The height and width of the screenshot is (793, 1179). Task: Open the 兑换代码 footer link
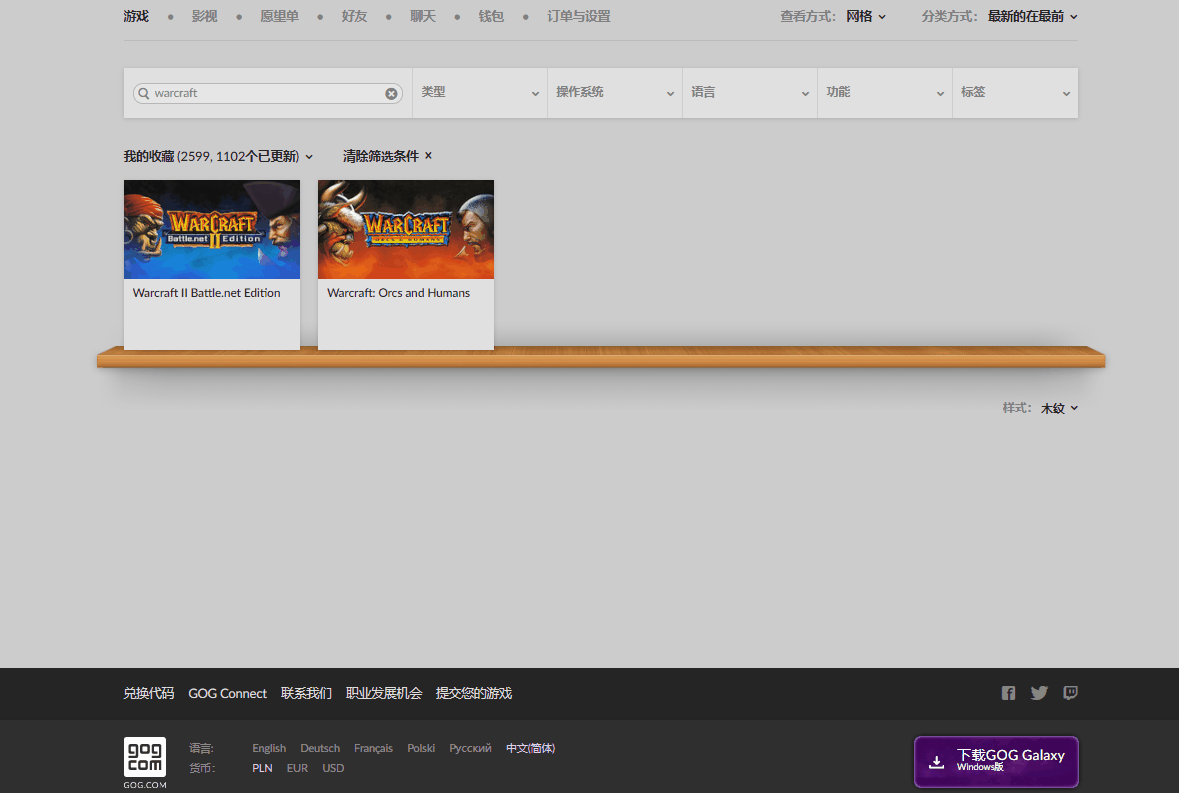point(149,693)
